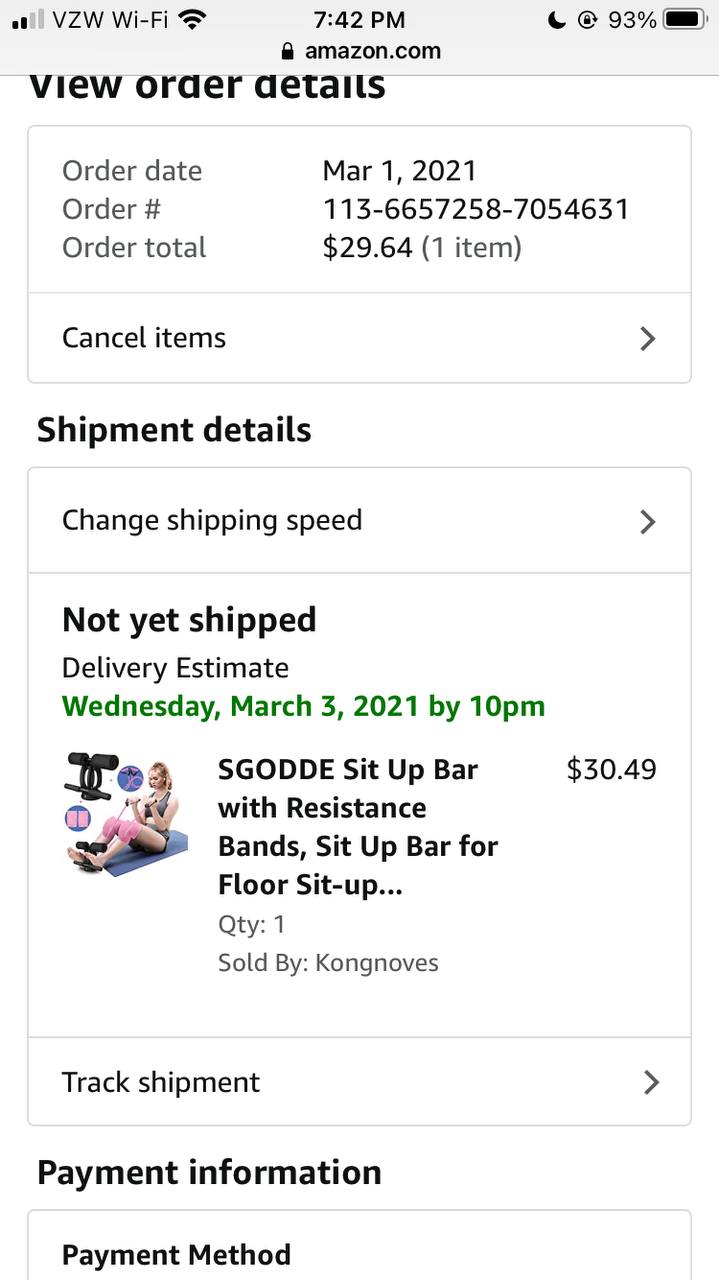
Task: Tap the battery indicator icon
Action: pos(684,19)
